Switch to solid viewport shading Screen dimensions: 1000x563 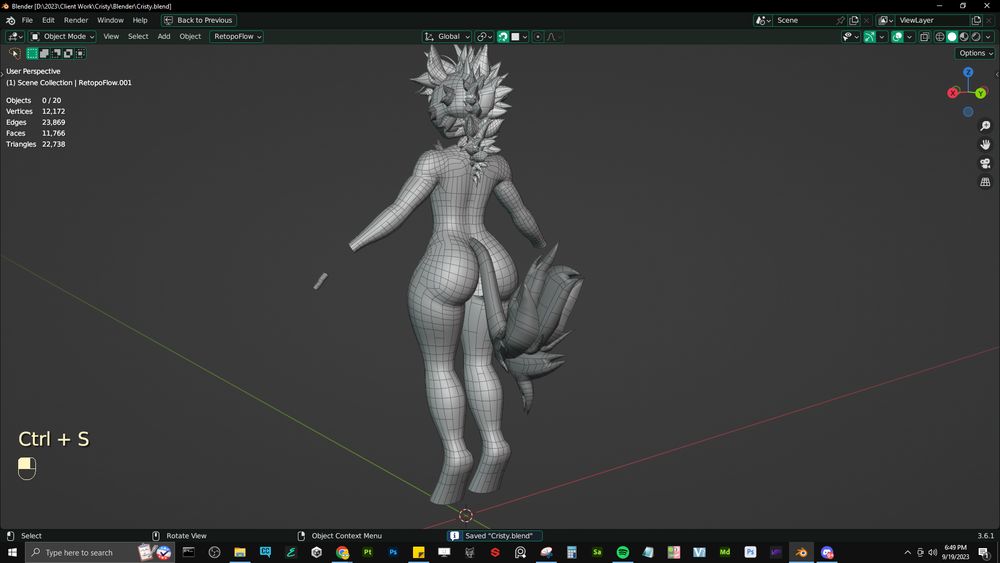click(952, 37)
